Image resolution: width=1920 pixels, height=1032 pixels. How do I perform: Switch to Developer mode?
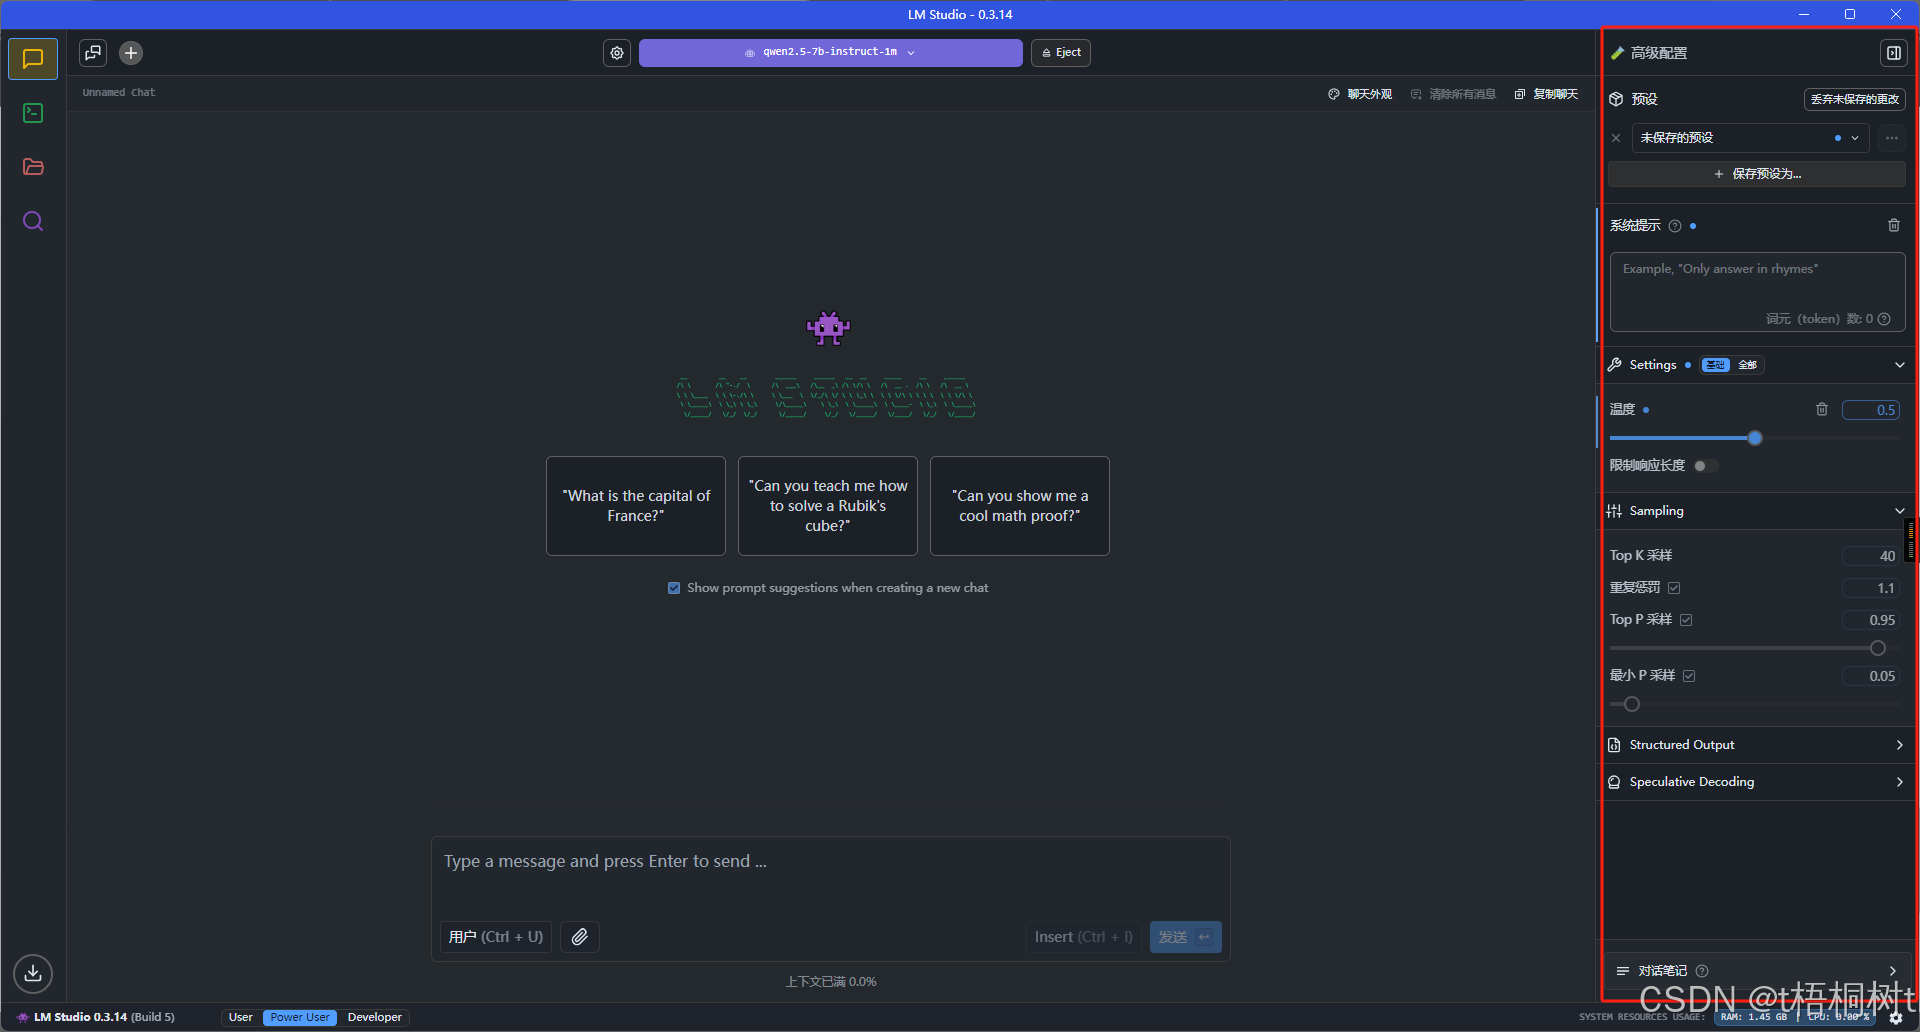[x=375, y=1017]
